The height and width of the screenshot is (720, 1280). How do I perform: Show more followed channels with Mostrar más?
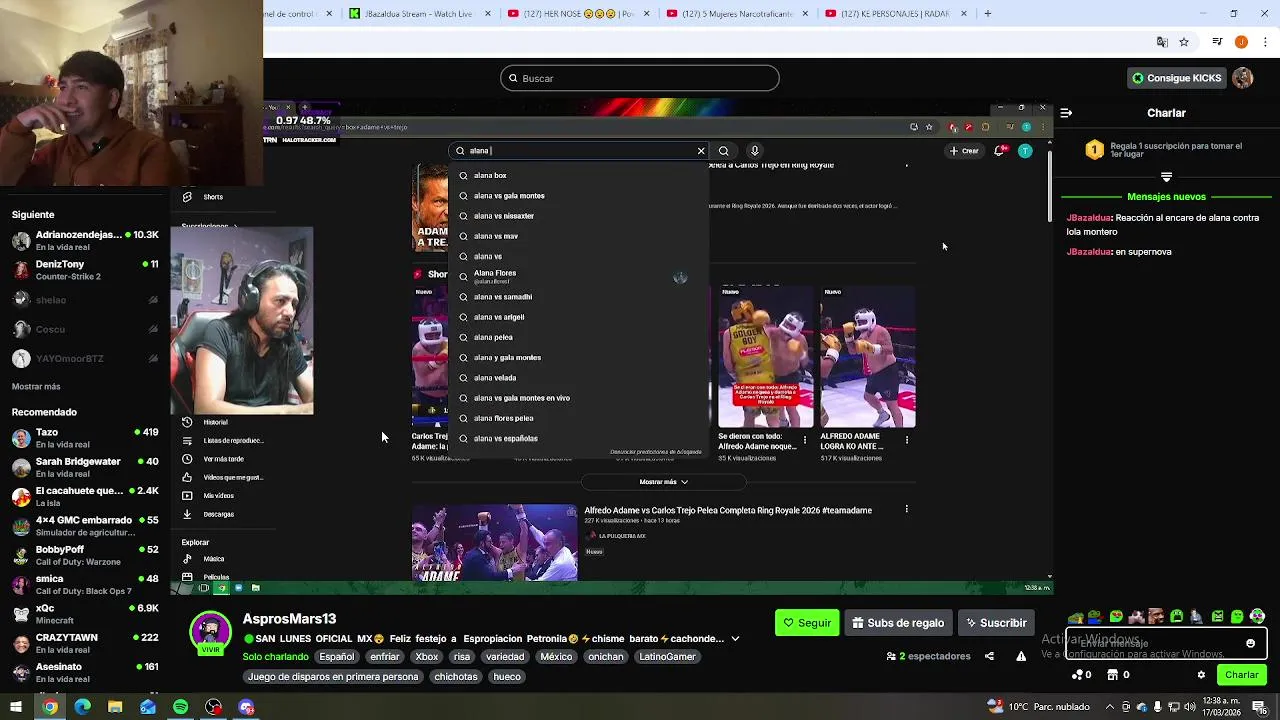click(36, 386)
